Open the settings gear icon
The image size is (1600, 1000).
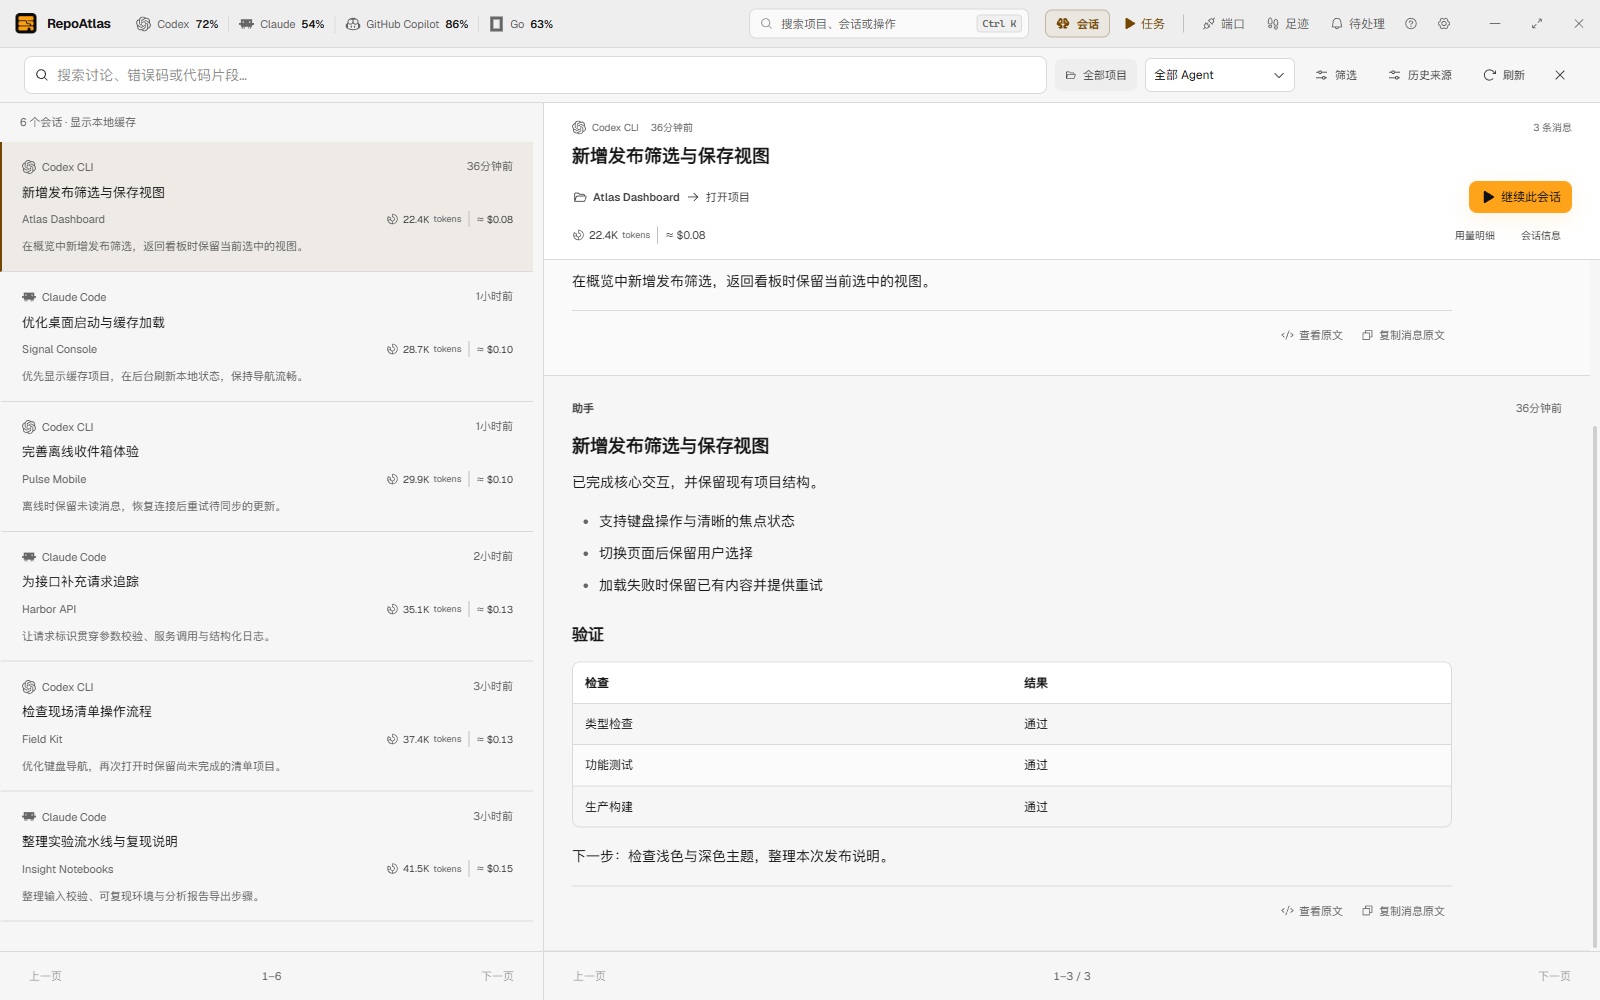click(1444, 24)
